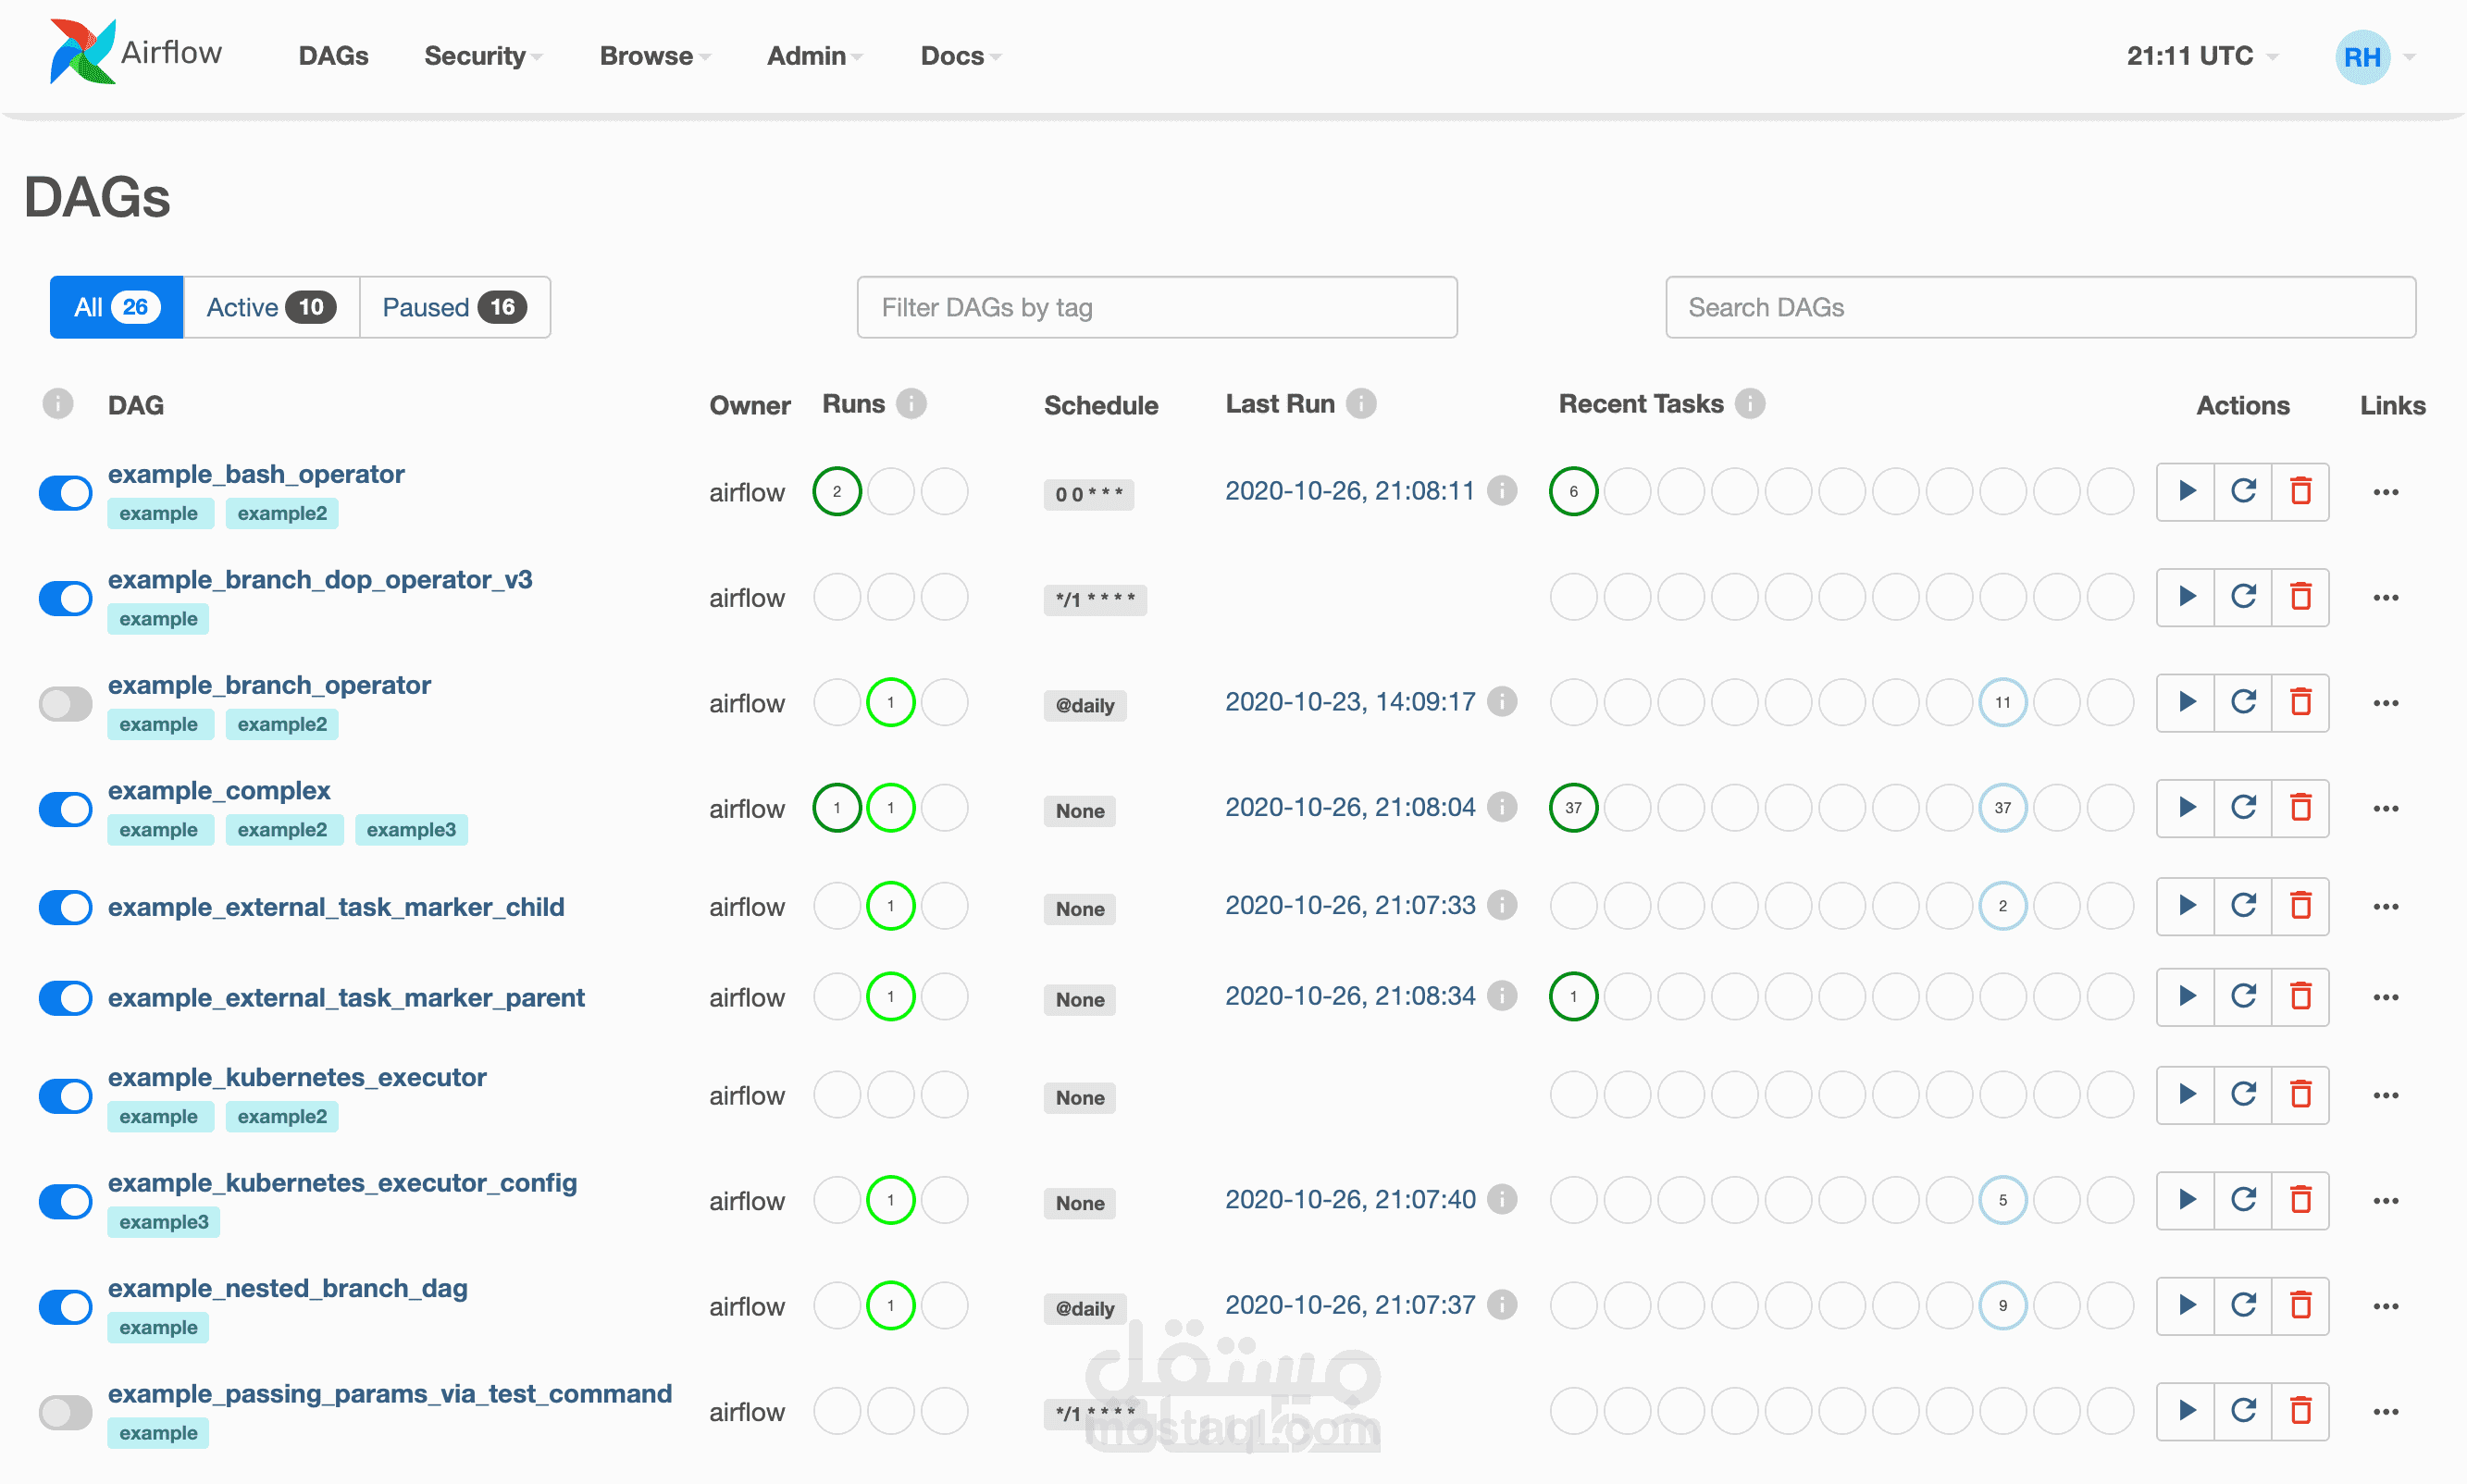Delete the example_external_task_marker_parent DAG

2300,997
